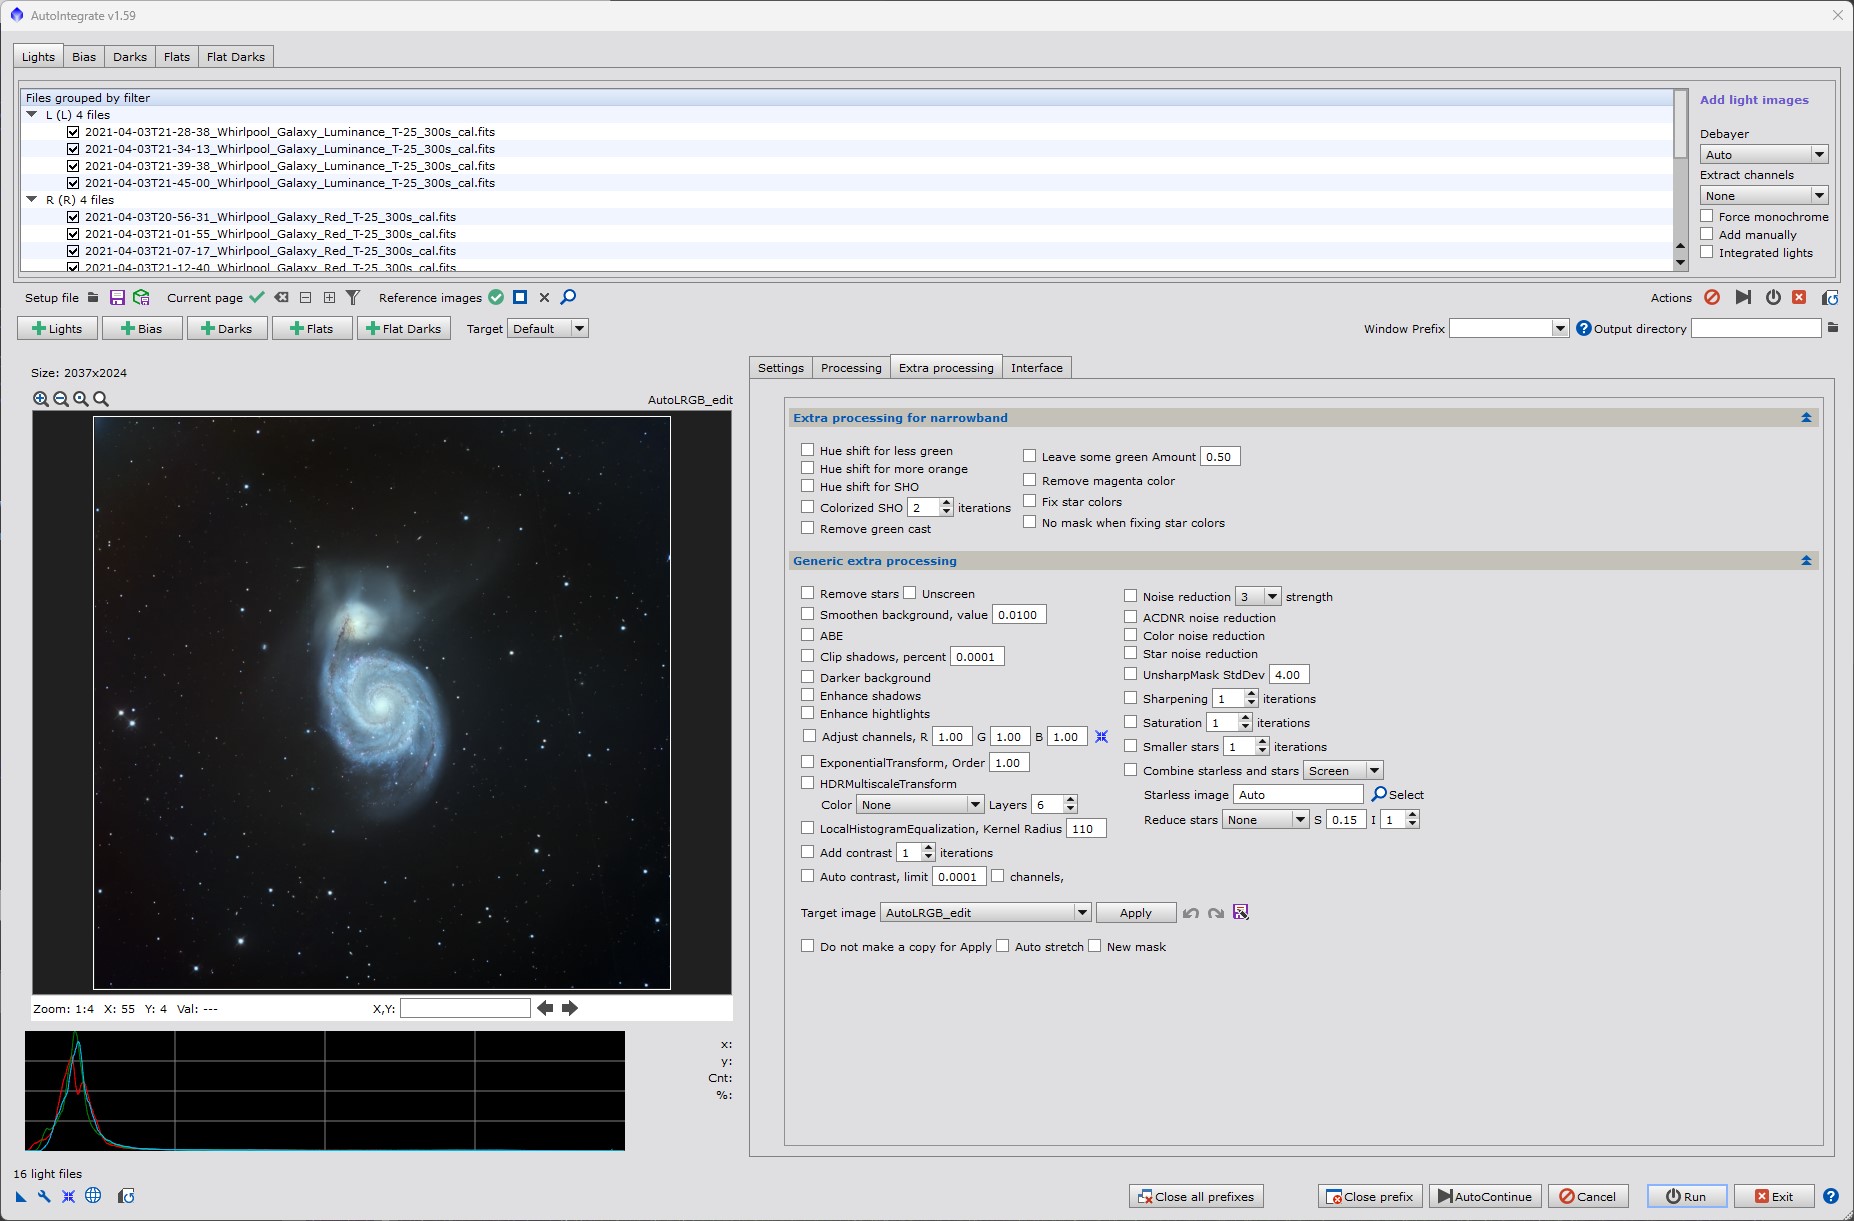The height and width of the screenshot is (1221, 1854).
Task: Collapse Generic extra processing section
Action: point(1806,561)
